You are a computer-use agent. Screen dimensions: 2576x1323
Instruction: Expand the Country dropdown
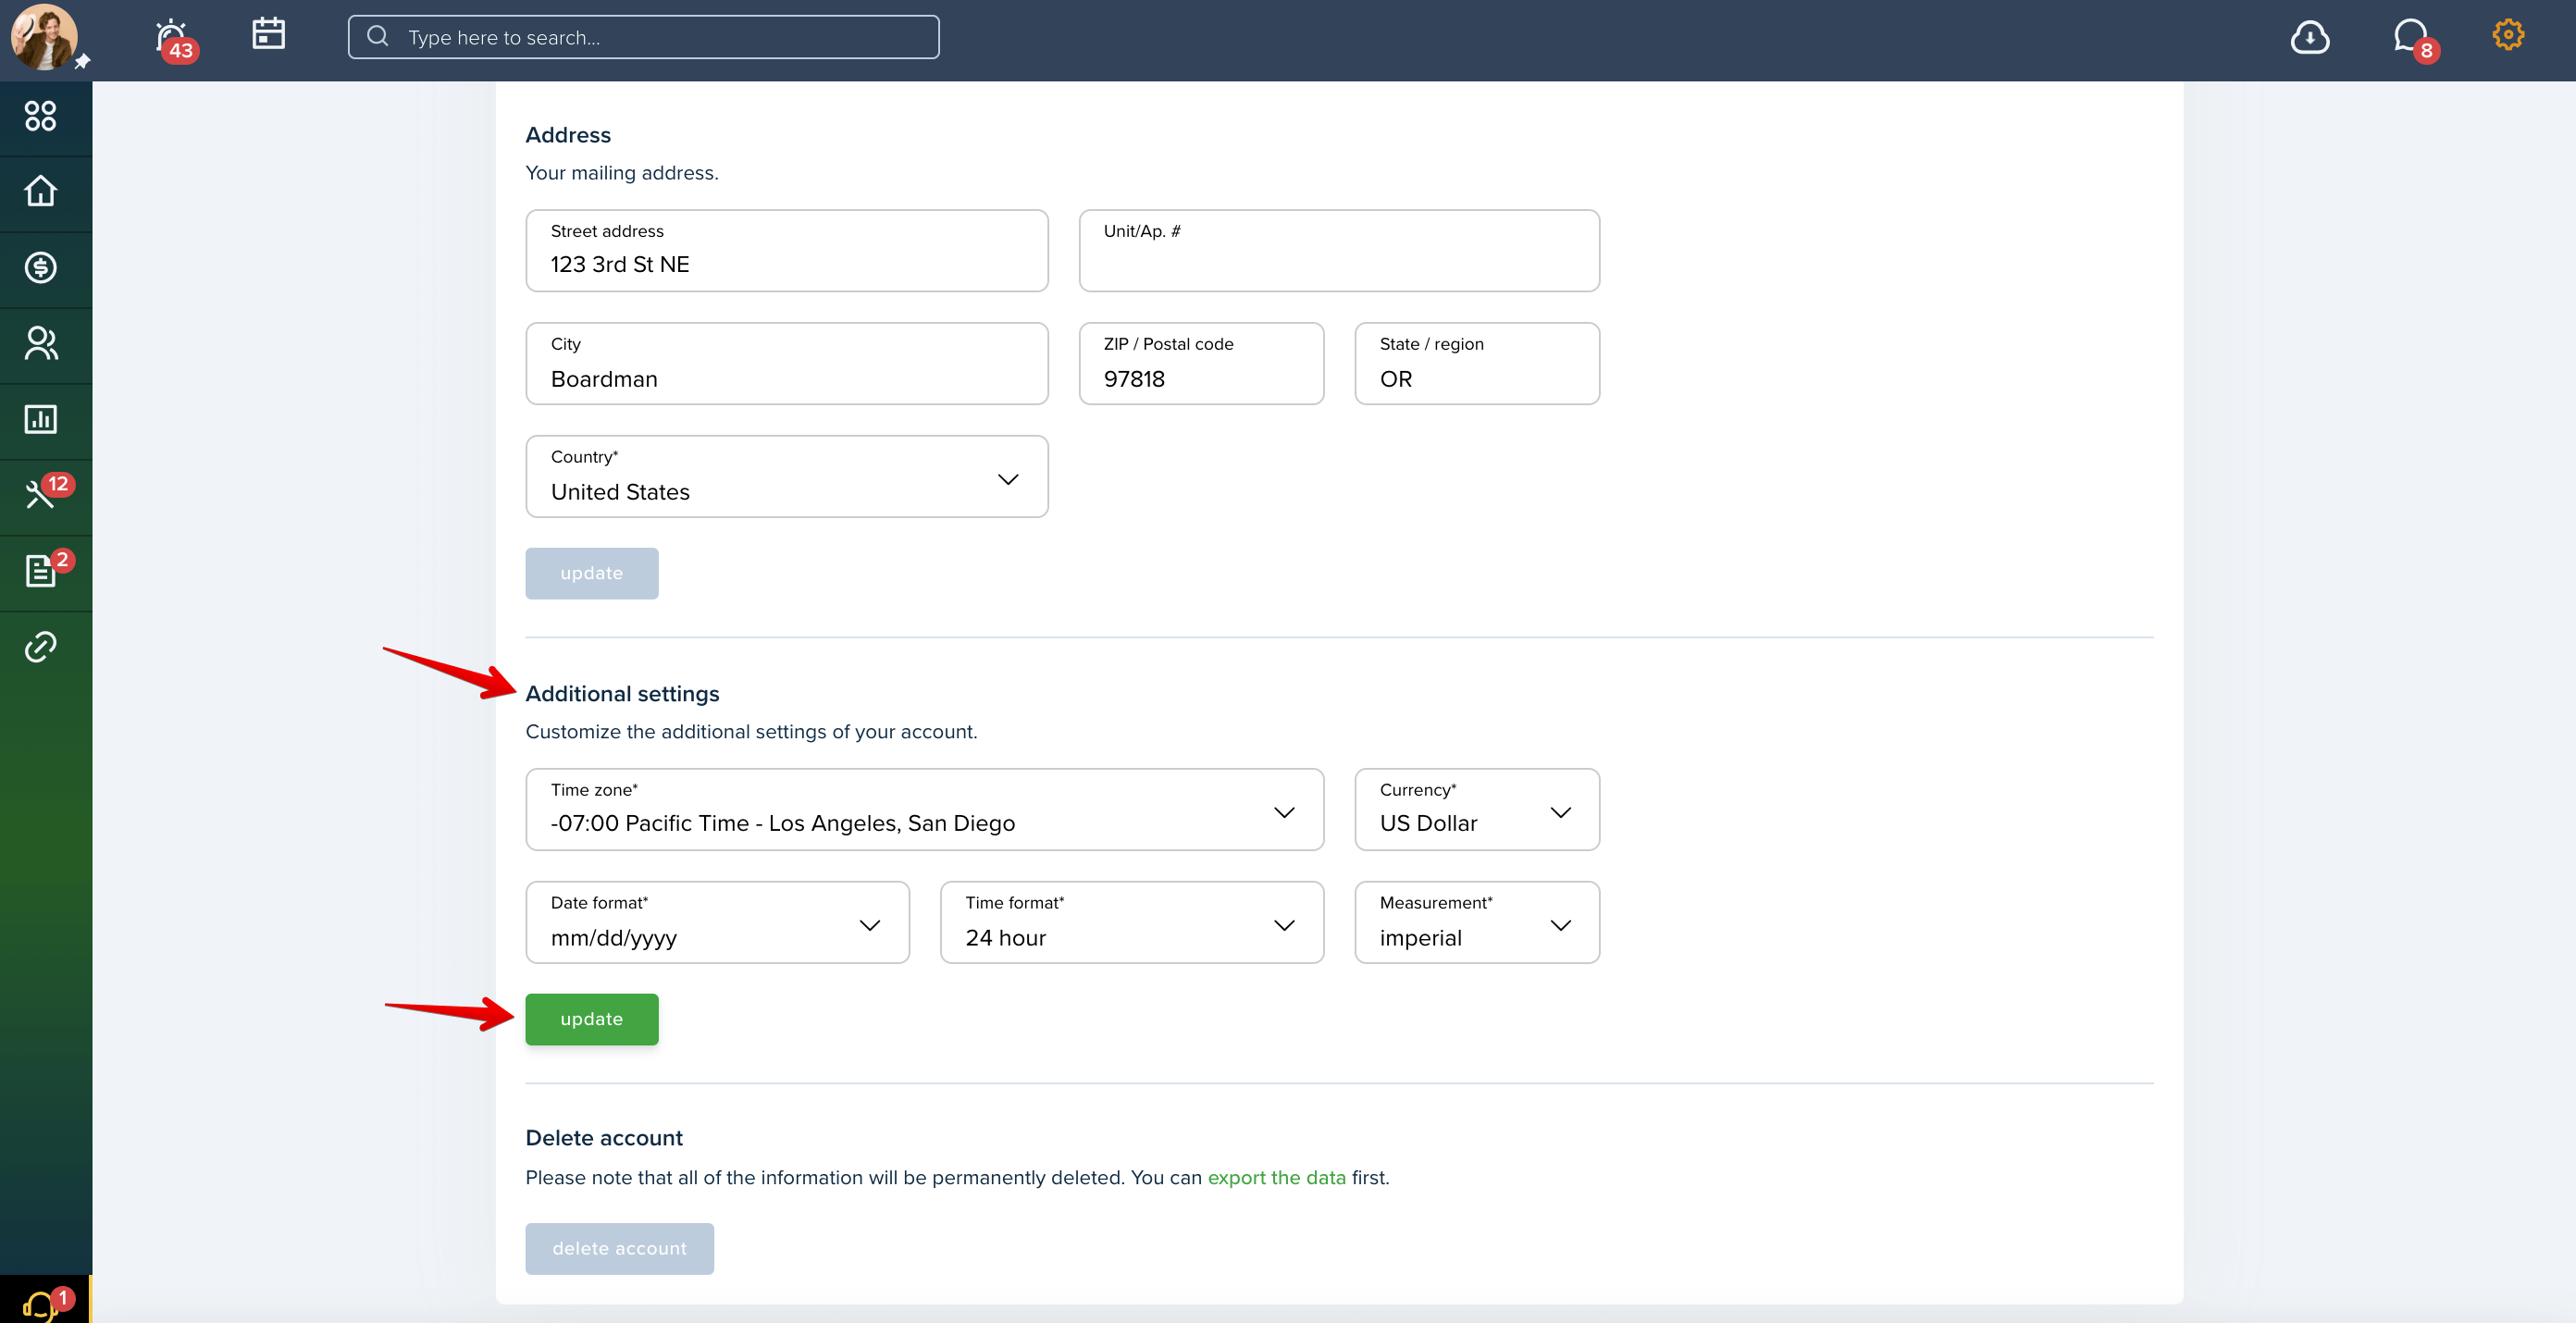click(x=787, y=477)
